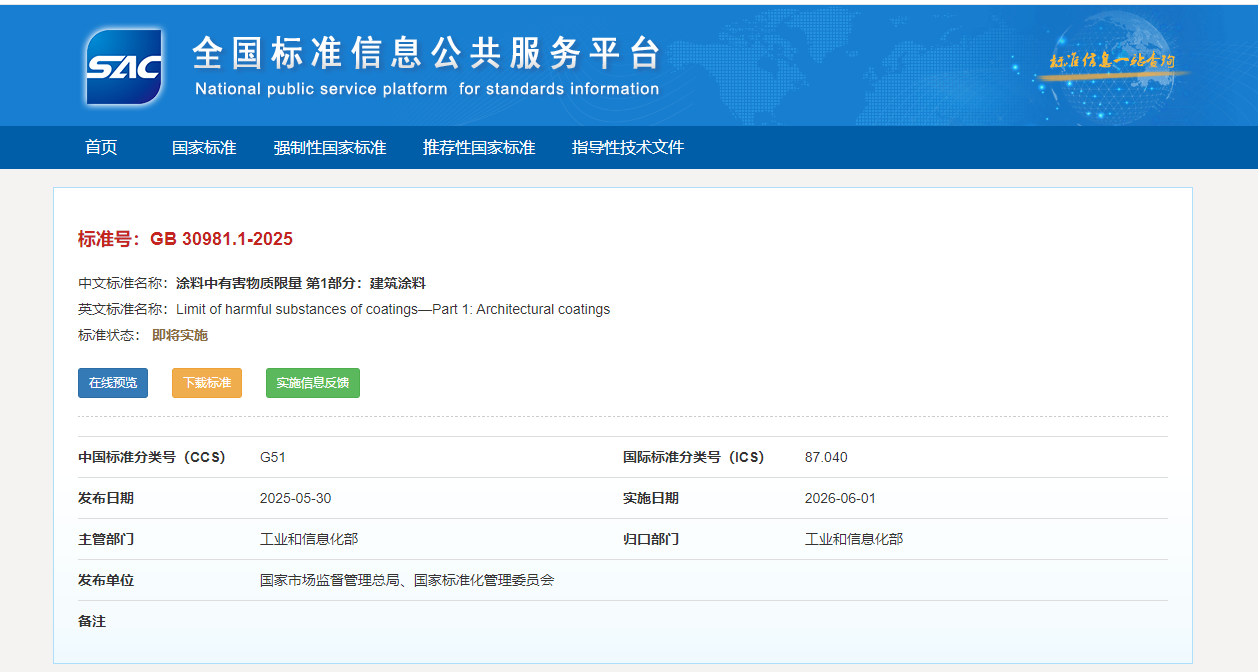
Task: Click the 中文标准名称 label
Action: point(123,283)
